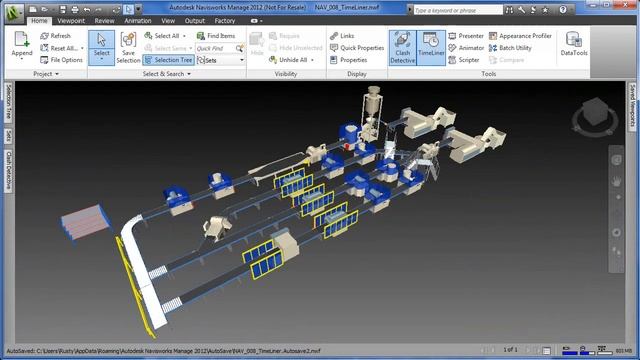Click the Refresh button in Project panel

point(56,36)
